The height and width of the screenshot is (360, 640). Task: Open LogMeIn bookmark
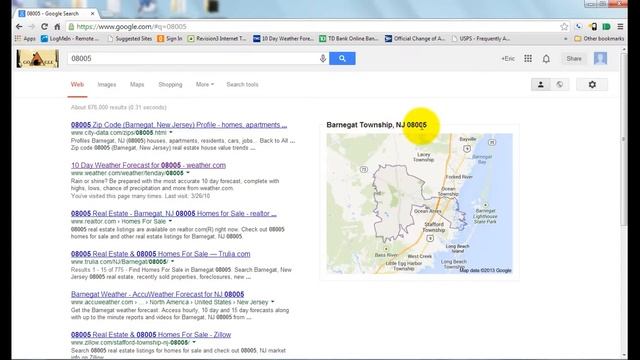[x=70, y=38]
